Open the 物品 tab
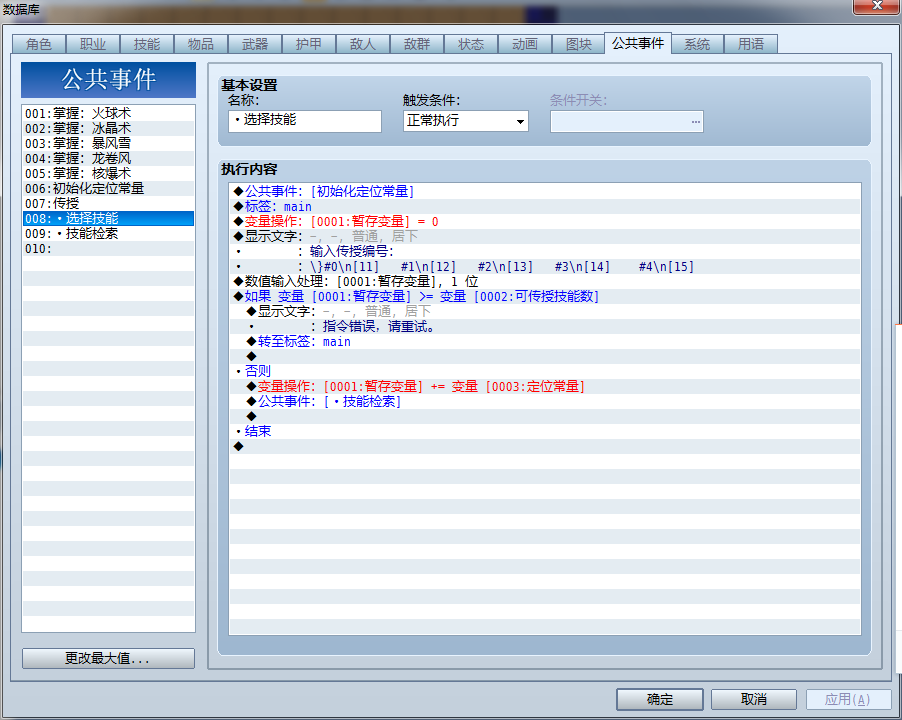This screenshot has width=902, height=720. (x=201, y=44)
